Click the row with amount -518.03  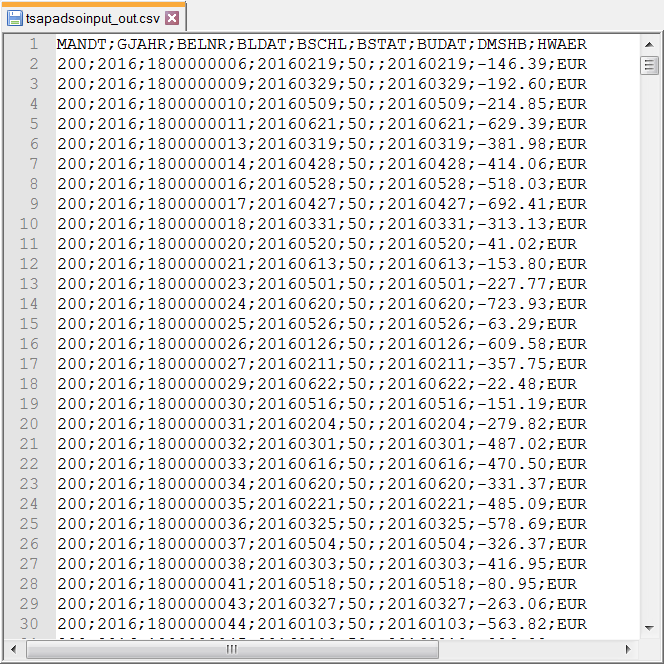click(322, 184)
